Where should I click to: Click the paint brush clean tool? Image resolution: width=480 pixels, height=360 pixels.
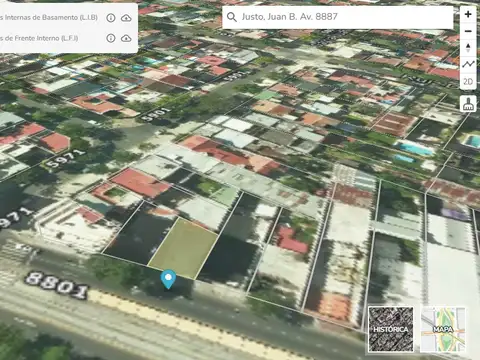[x=468, y=104]
